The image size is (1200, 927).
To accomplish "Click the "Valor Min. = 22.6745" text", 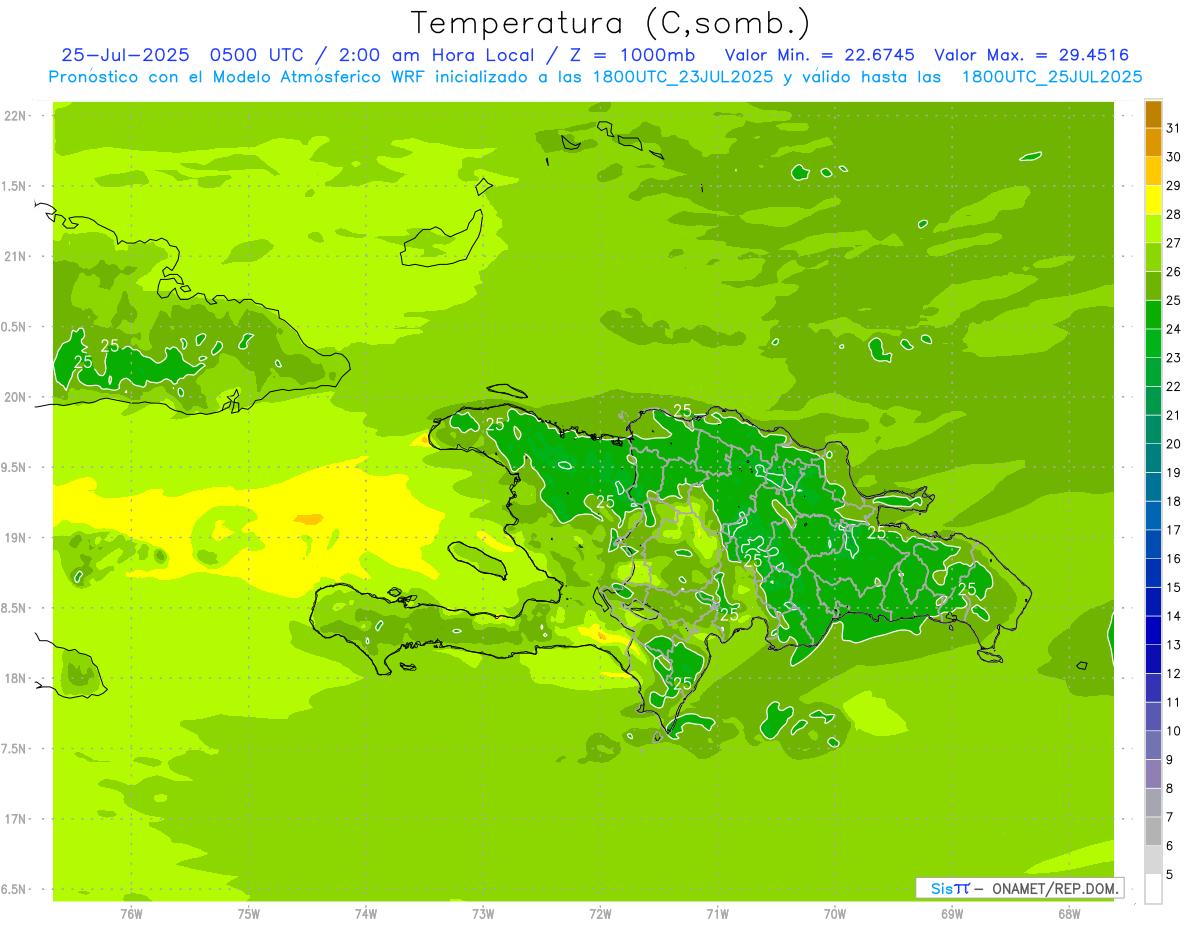I will coord(820,55).
